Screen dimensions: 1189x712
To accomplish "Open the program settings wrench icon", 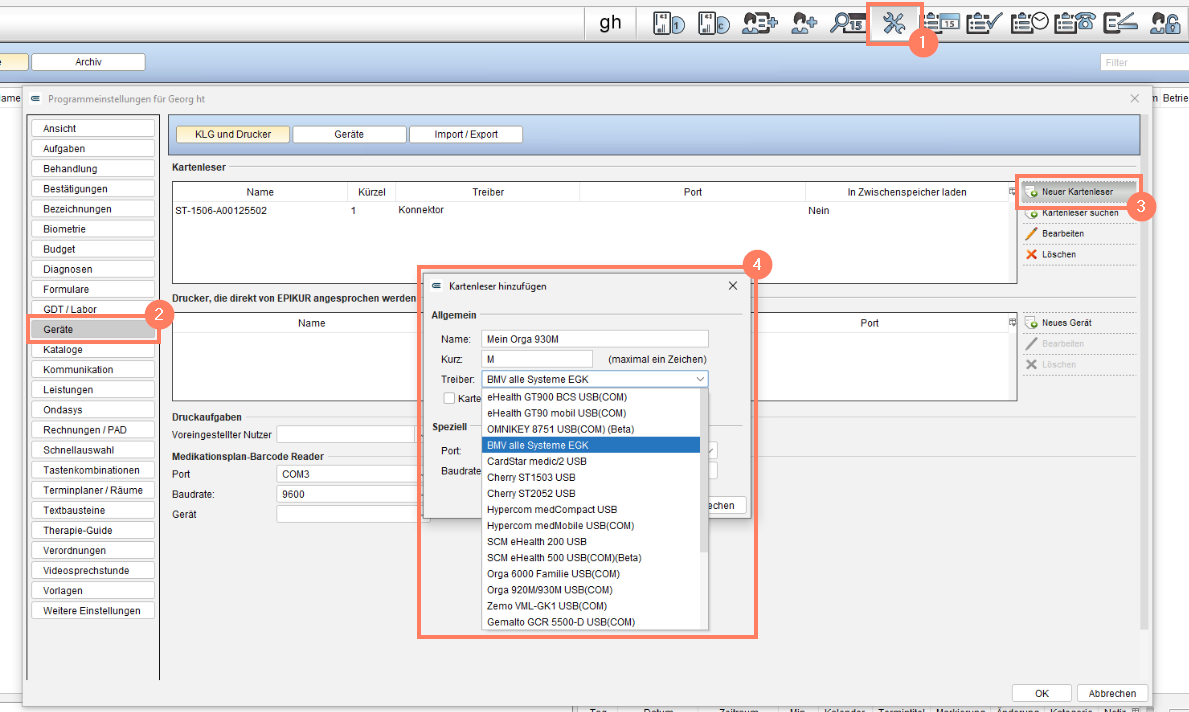I will [894, 24].
